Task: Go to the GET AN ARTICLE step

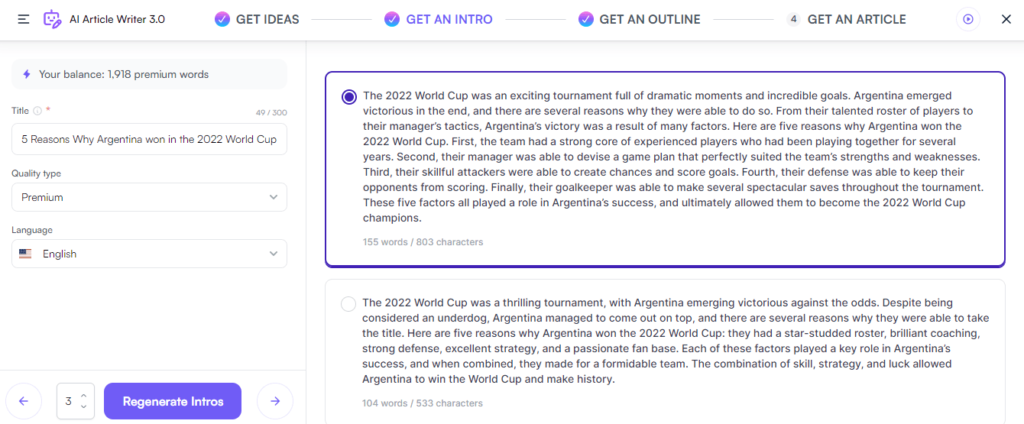Action: (x=856, y=19)
